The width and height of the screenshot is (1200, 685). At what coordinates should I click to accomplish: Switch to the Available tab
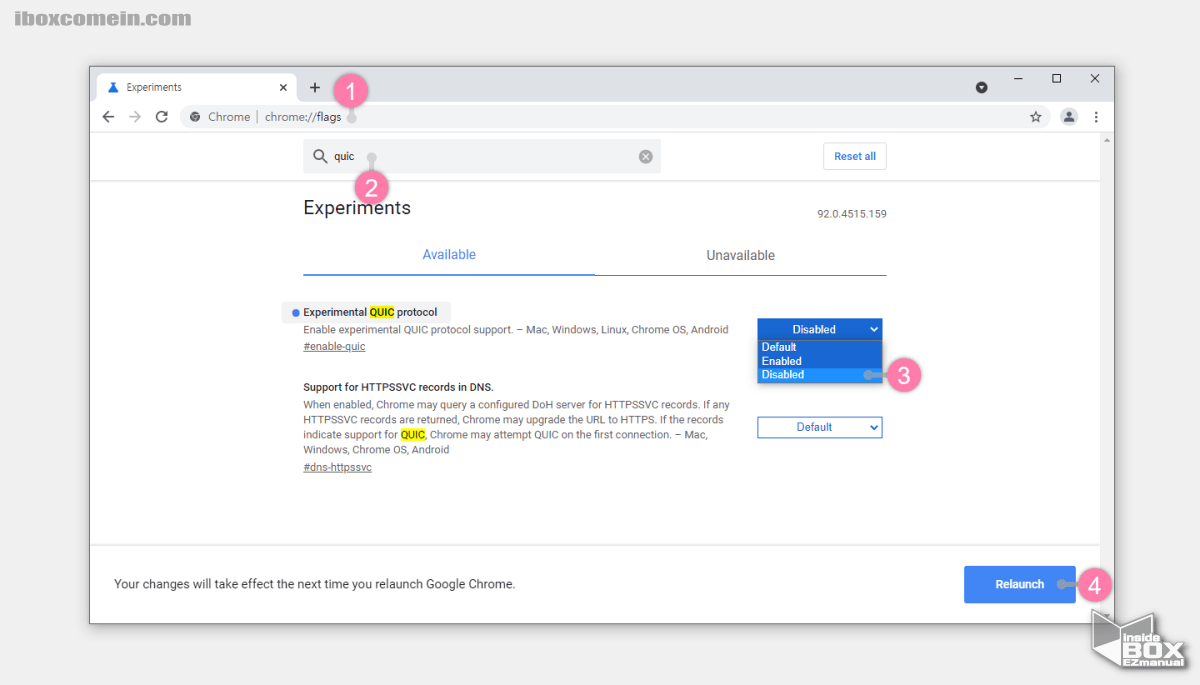449,255
